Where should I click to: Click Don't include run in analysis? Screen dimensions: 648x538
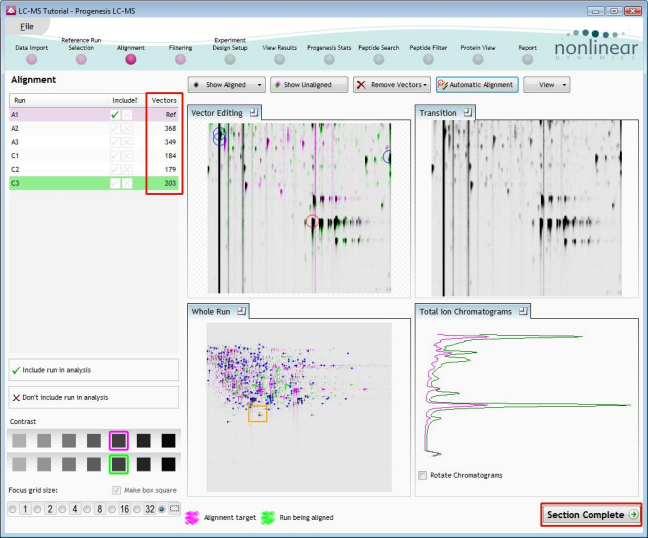click(x=94, y=398)
